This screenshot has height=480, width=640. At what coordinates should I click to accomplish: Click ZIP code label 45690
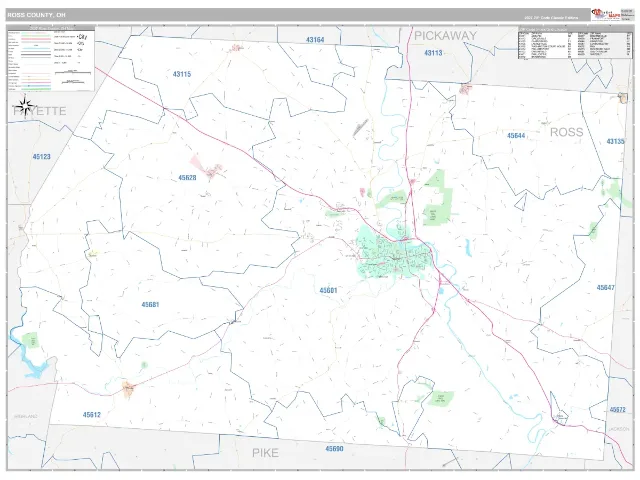coord(334,449)
